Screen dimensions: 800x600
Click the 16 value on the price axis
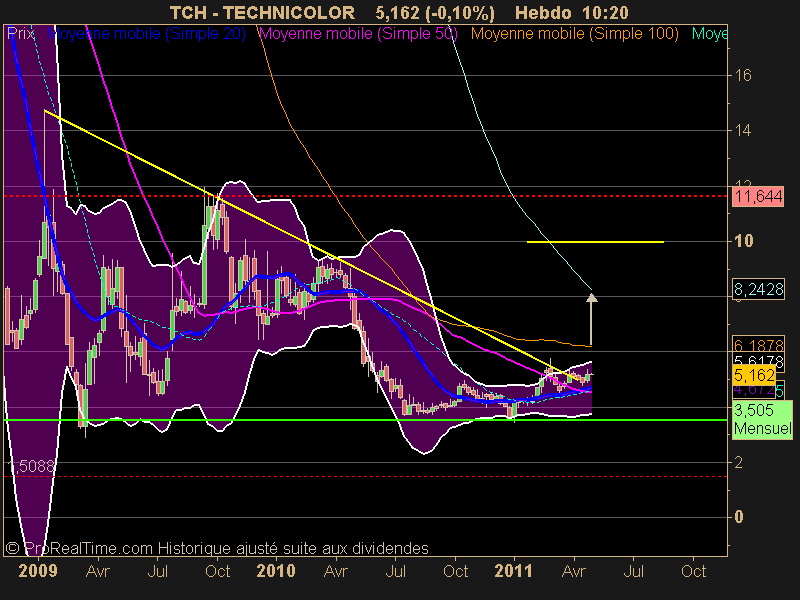tap(743, 76)
